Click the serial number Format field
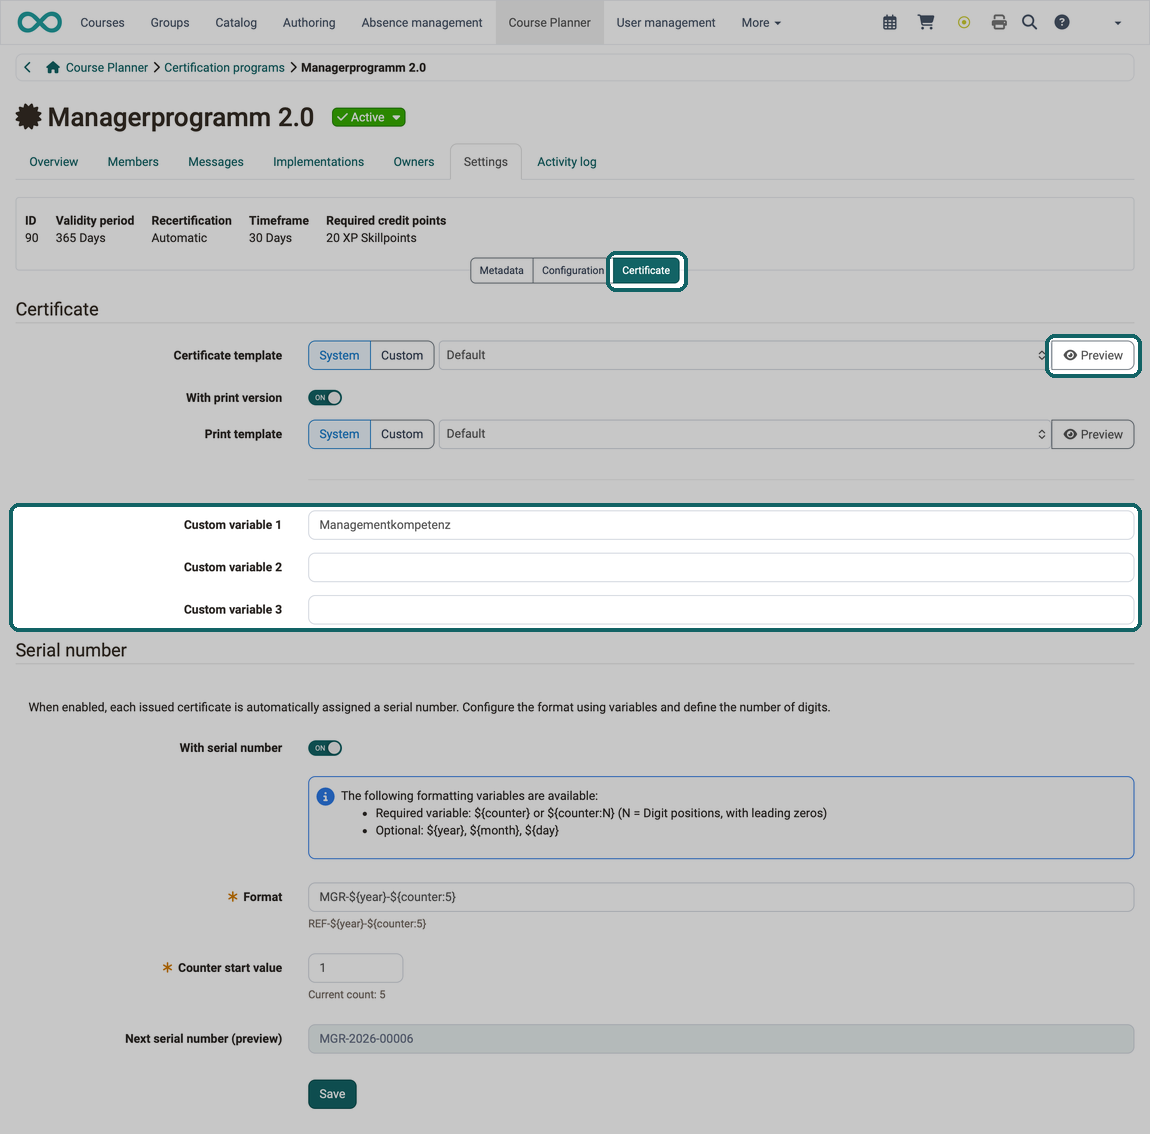Viewport: 1150px width, 1134px height. [x=721, y=897]
